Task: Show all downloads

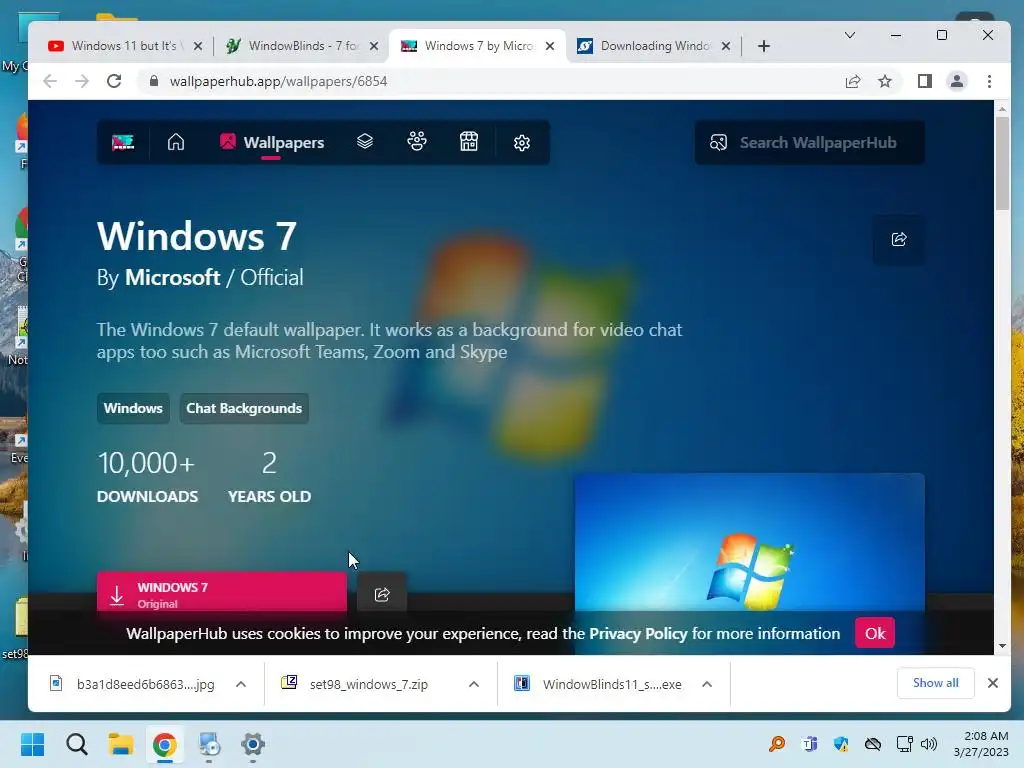Action: 935,682
